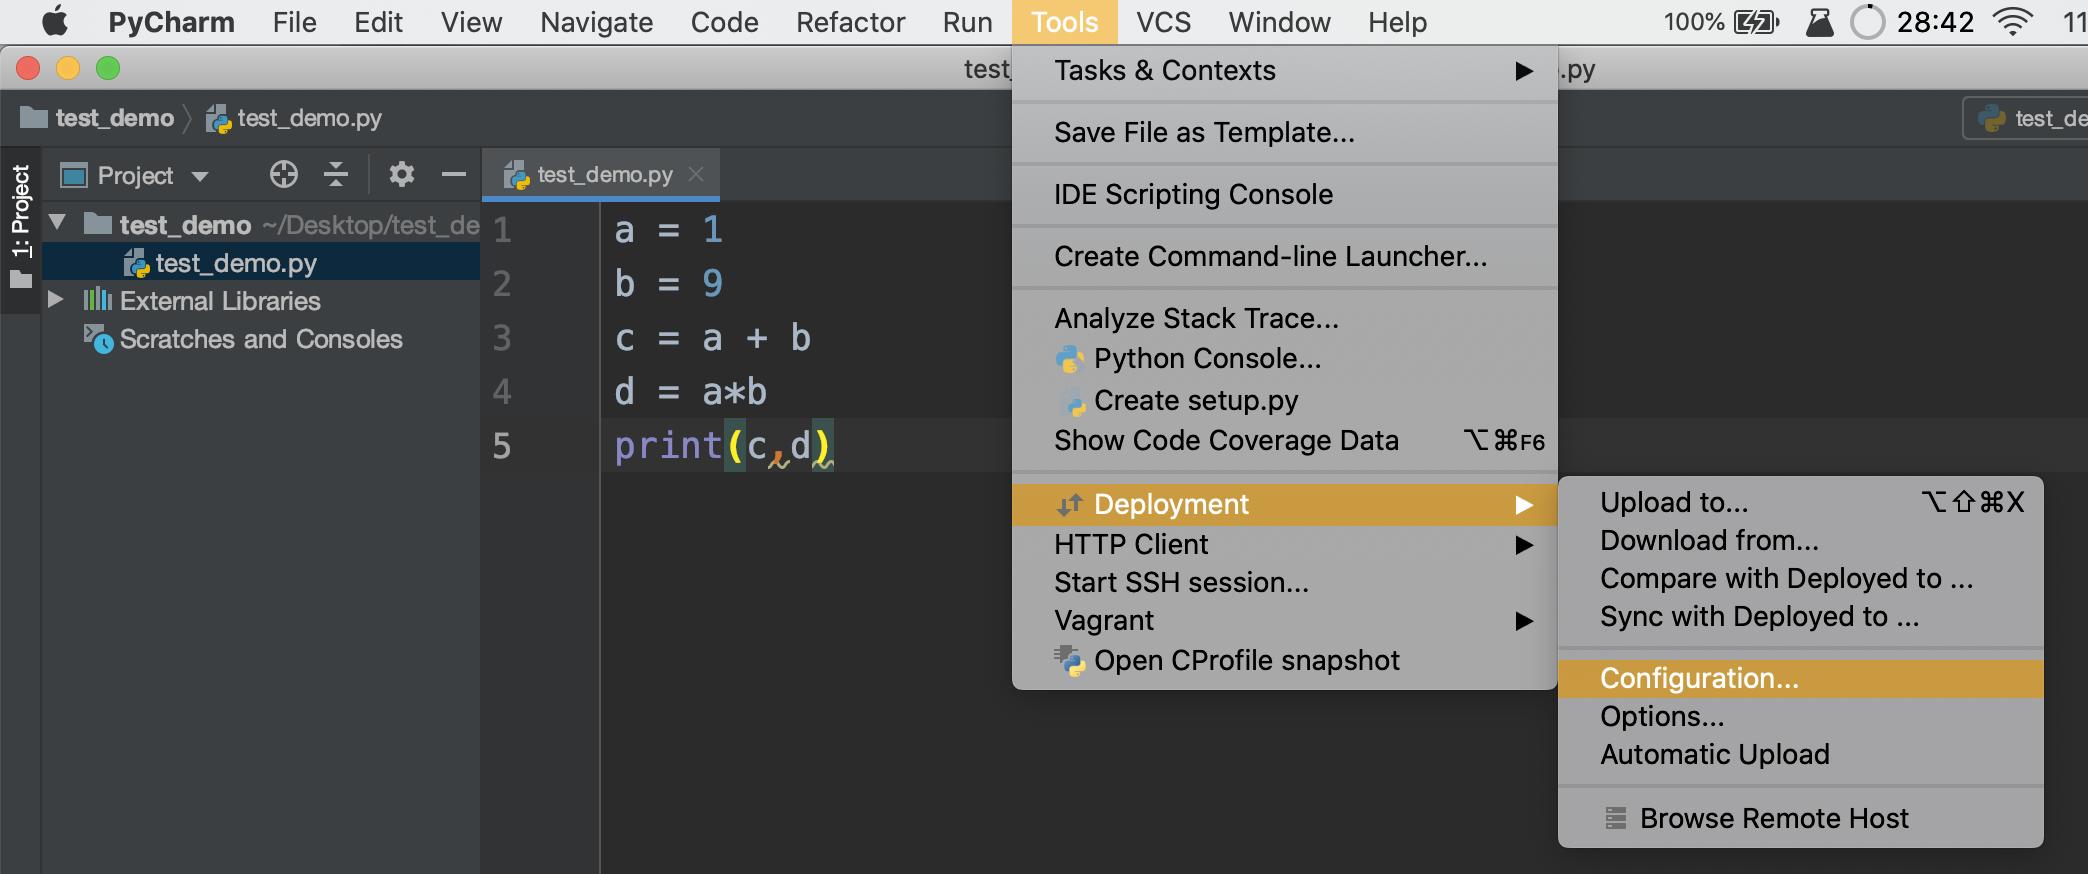Open the run configuration selector test_de...
This screenshot has width=2088, height=874.
(x=2026, y=118)
